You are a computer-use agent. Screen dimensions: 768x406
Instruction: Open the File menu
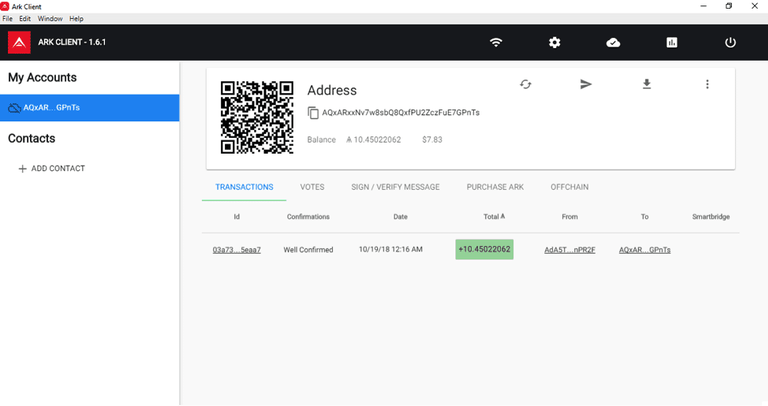pyautogui.click(x=7, y=19)
